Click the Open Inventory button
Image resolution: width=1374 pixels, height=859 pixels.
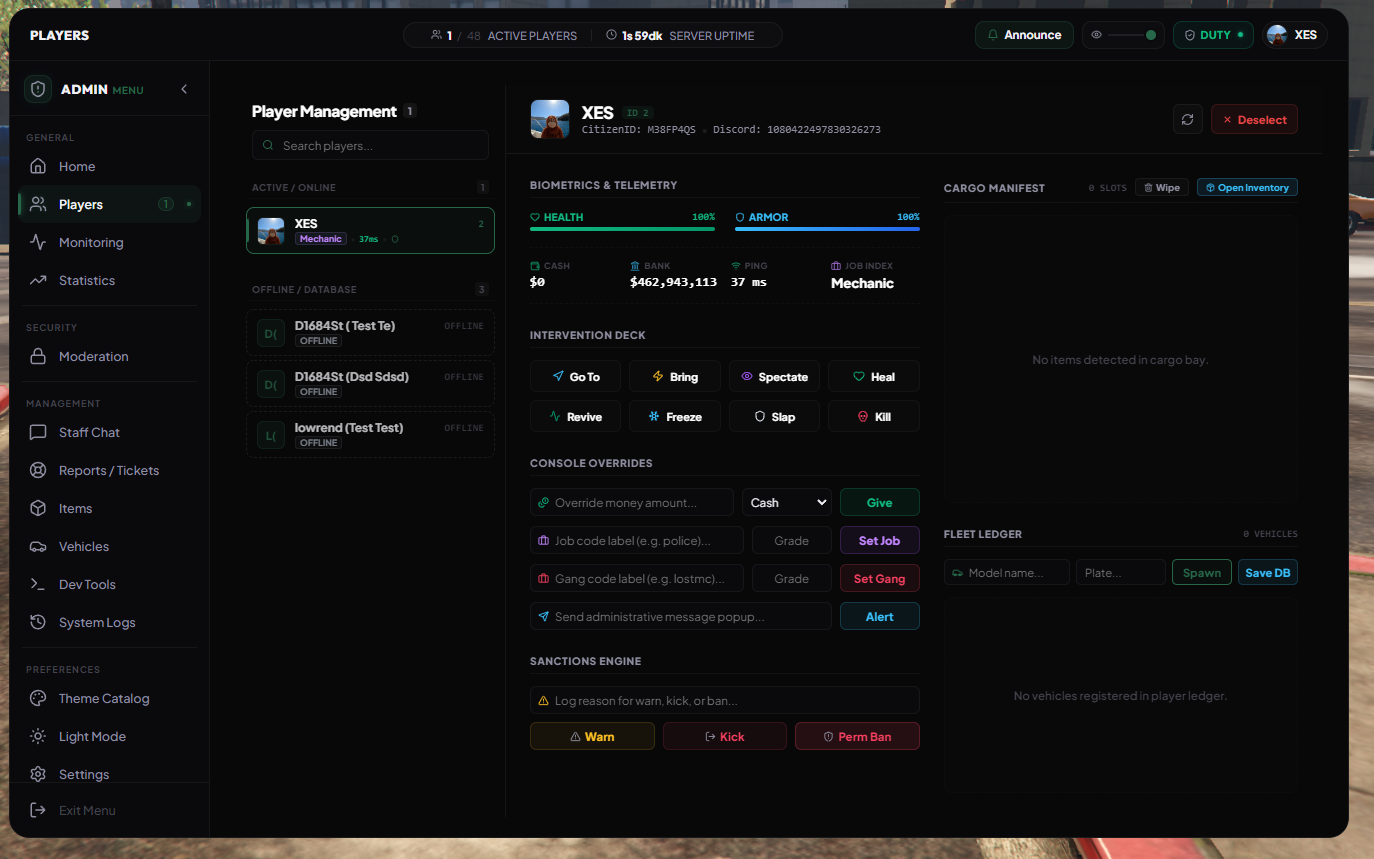coord(1247,187)
